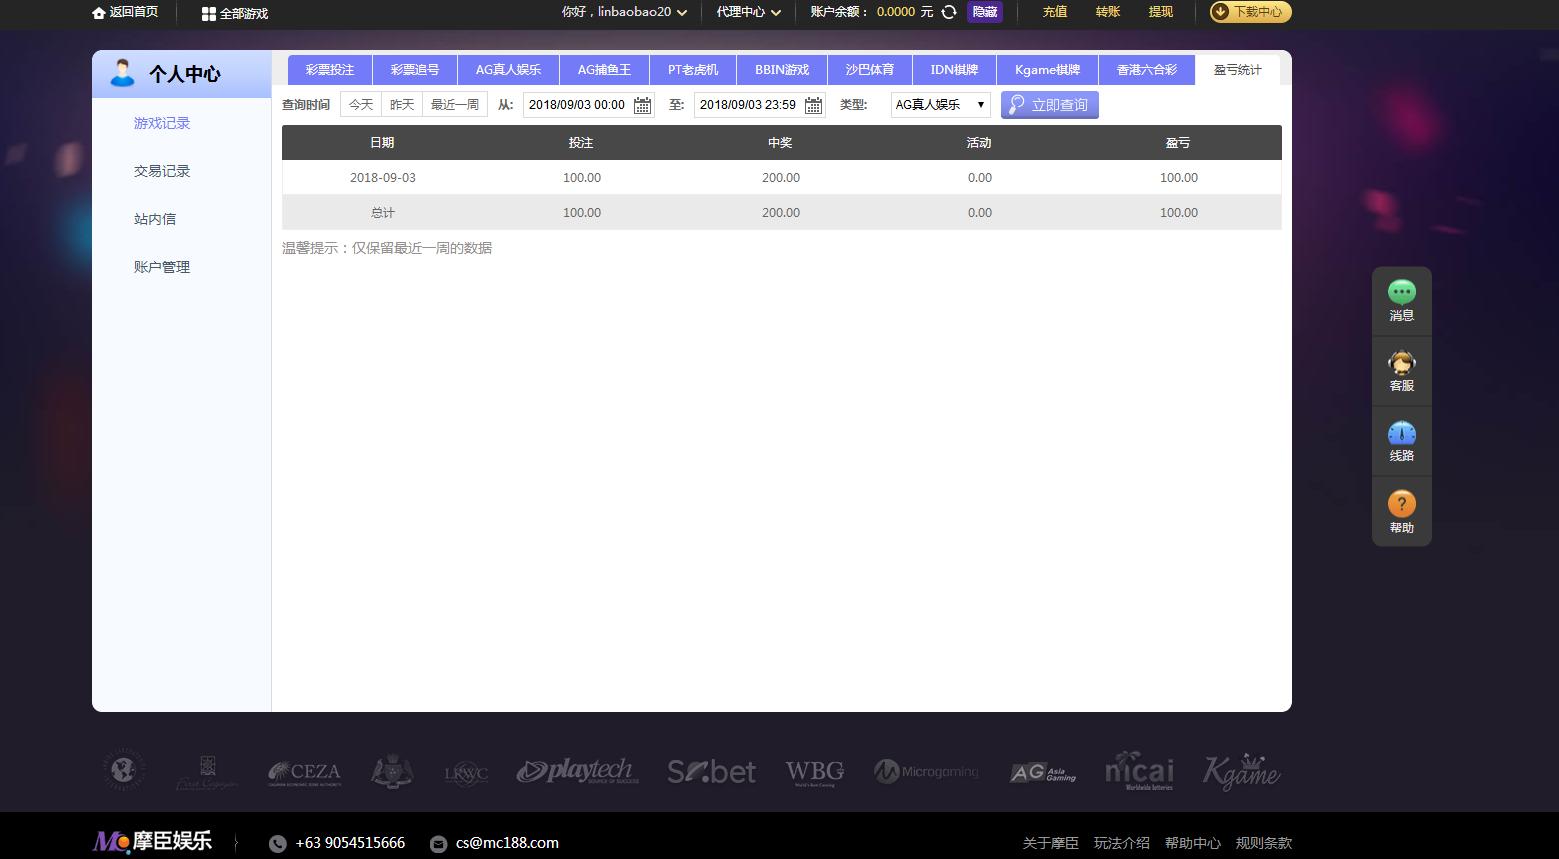Open the 消息 message panel on right sidebar
The height and width of the screenshot is (859, 1559).
point(1401,298)
